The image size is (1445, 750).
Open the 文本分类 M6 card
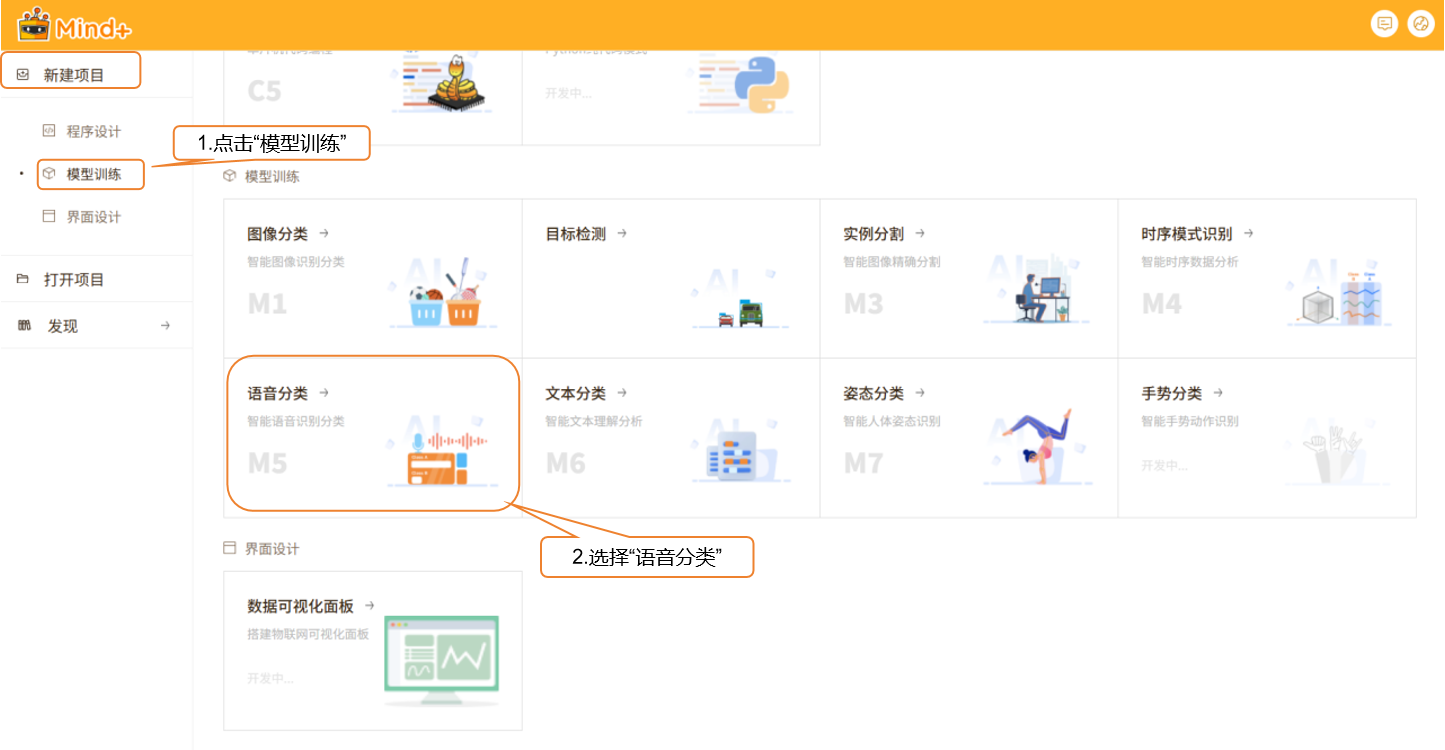670,437
